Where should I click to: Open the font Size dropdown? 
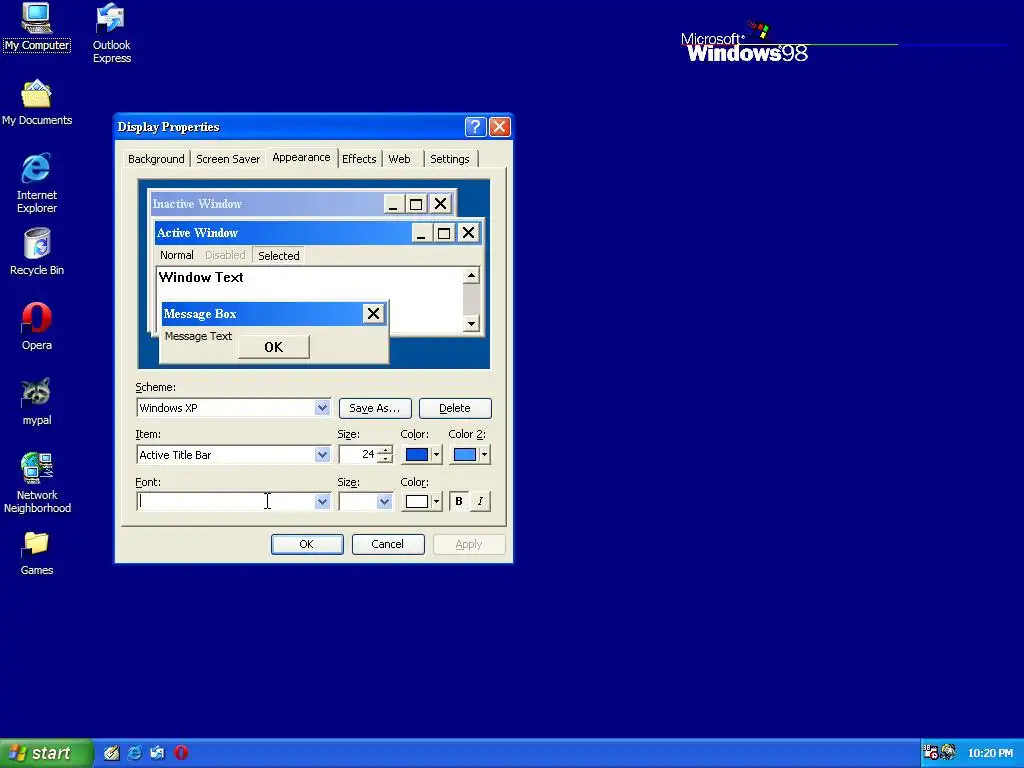[384, 502]
